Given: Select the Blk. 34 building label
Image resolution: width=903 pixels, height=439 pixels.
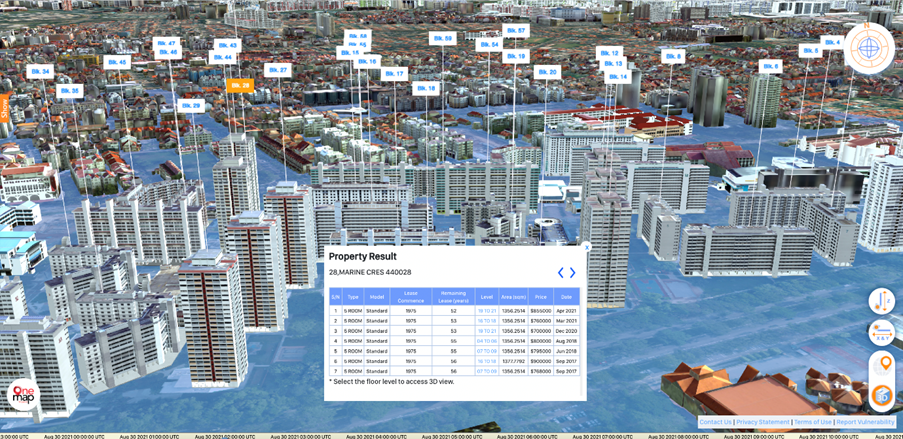Looking at the screenshot, I should pyautogui.click(x=40, y=71).
